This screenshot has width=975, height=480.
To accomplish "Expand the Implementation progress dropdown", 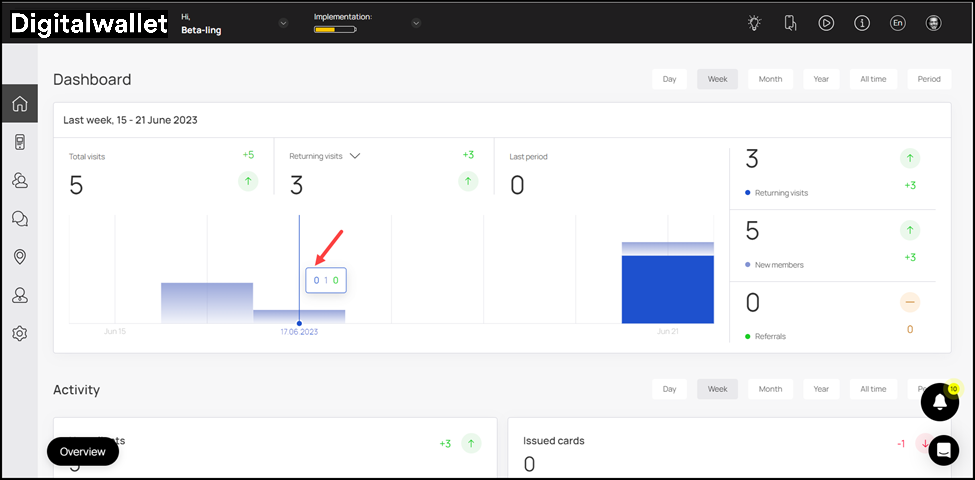I will coord(416,23).
